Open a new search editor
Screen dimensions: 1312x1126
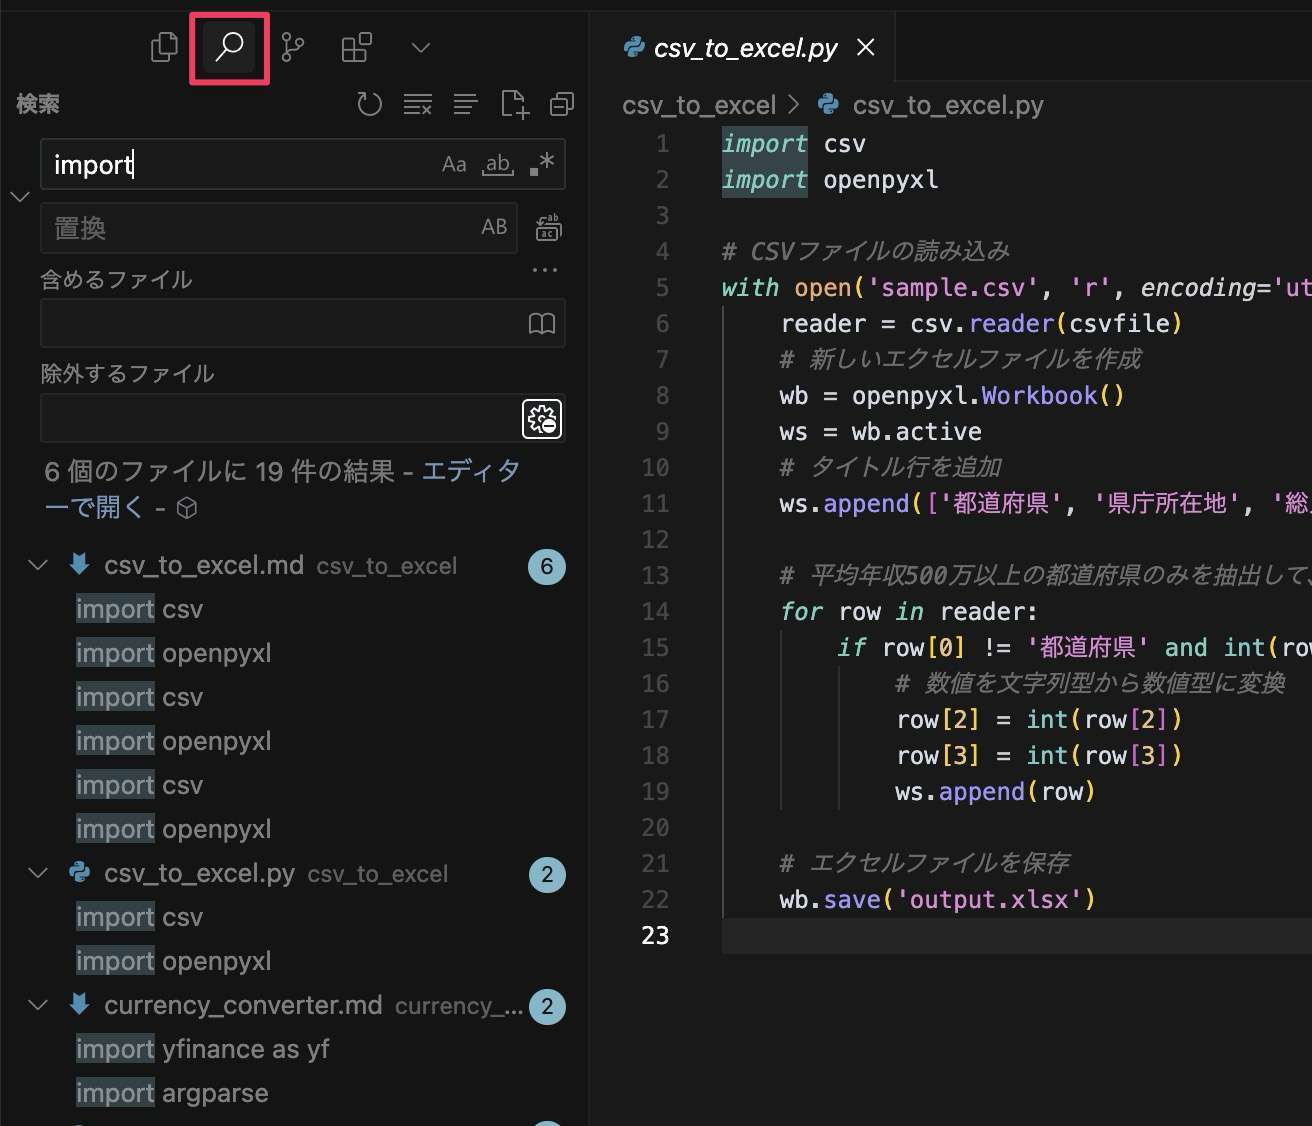point(514,104)
